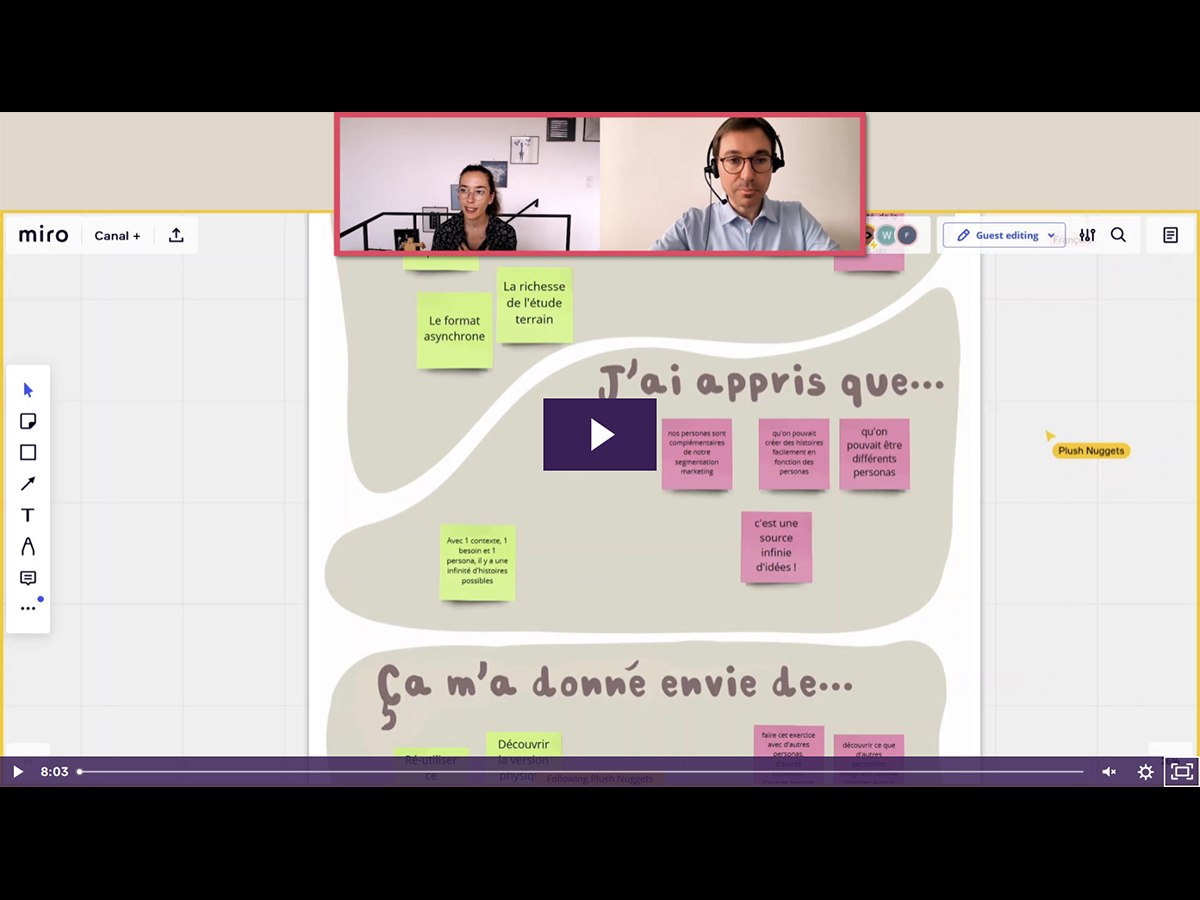The image size is (1200, 900).
Task: Select 'qu'on pouvait créer des histoires' note
Action: pyautogui.click(x=794, y=453)
